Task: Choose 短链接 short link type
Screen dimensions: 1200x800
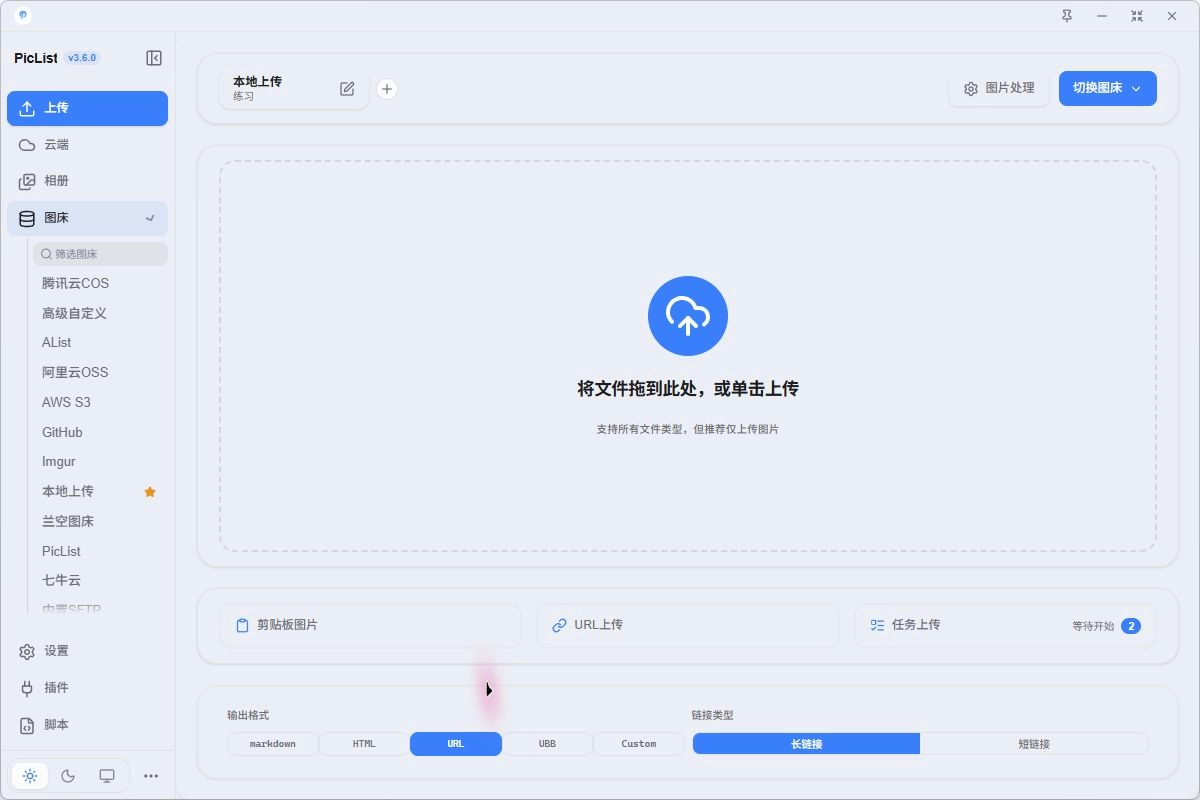Action: pos(1034,744)
